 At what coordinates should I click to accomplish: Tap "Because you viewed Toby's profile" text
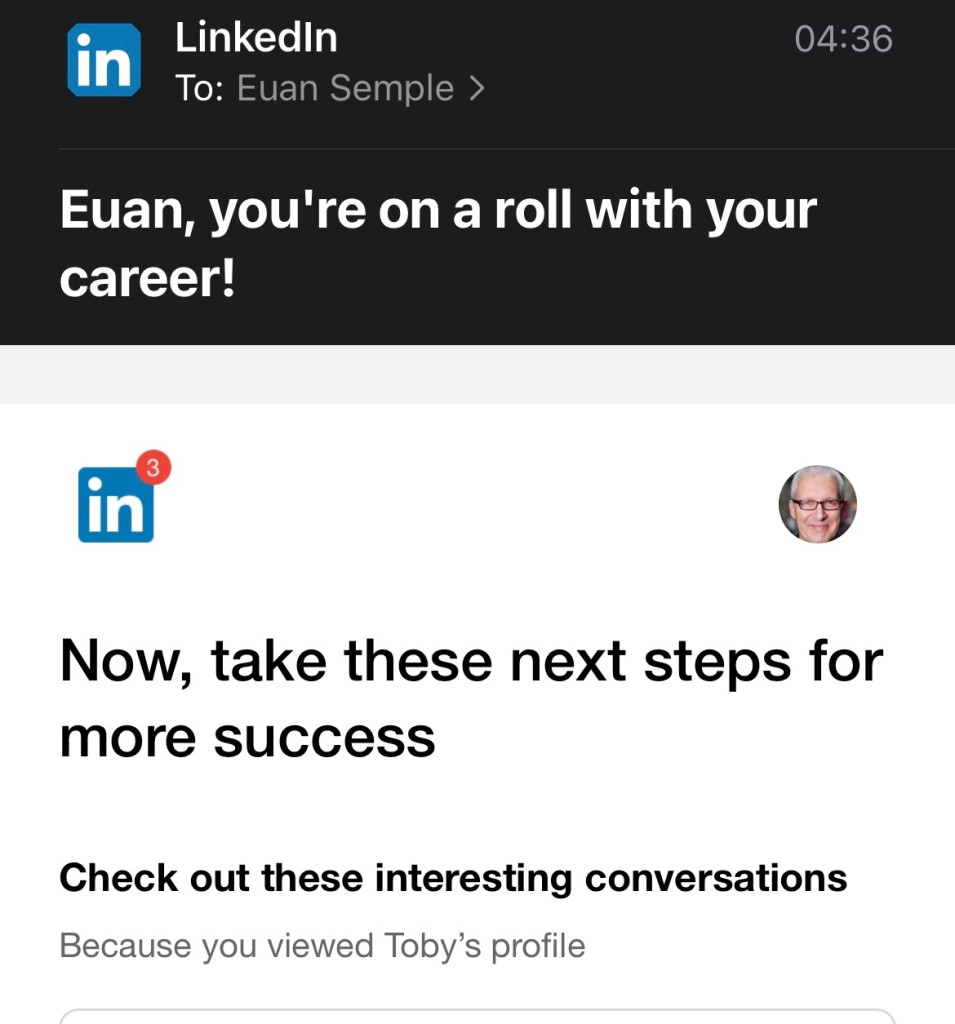click(322, 945)
